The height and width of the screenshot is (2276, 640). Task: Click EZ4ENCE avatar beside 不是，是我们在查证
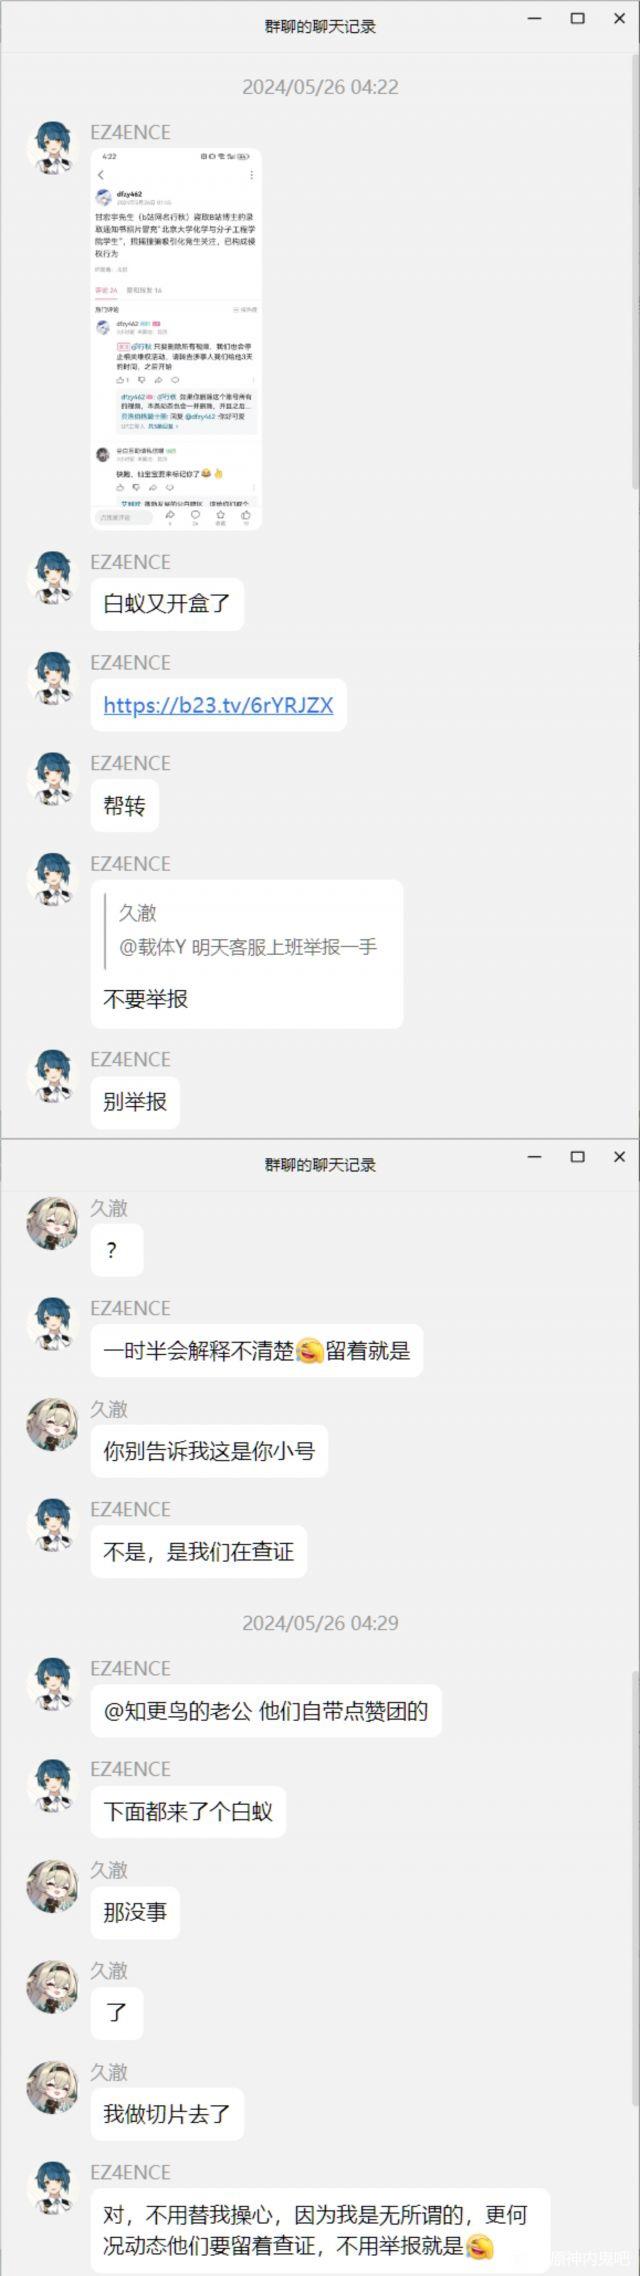[x=52, y=1526]
